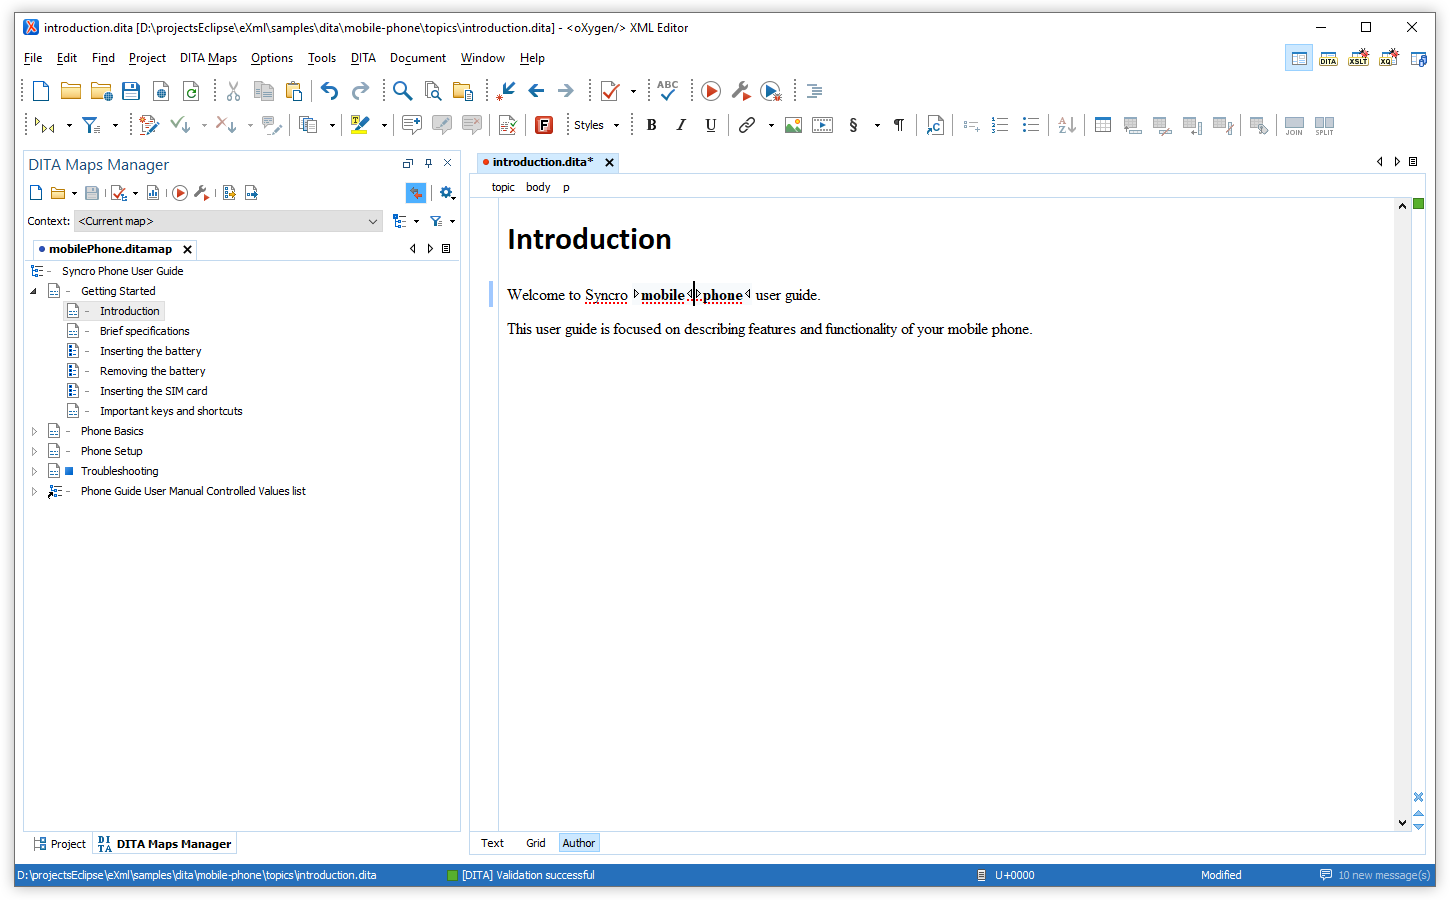1450x900 pixels.
Task: Add a comment with speech bubble plus icon
Action: point(412,125)
